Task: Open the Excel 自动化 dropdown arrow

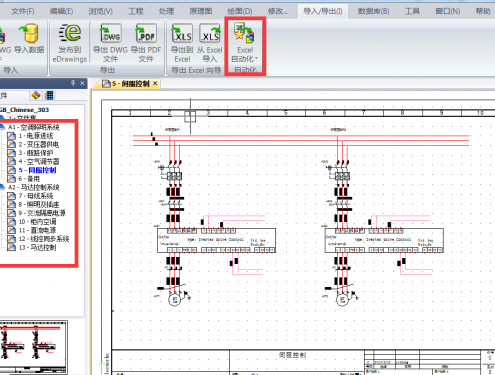Action: pyautogui.click(x=256, y=59)
